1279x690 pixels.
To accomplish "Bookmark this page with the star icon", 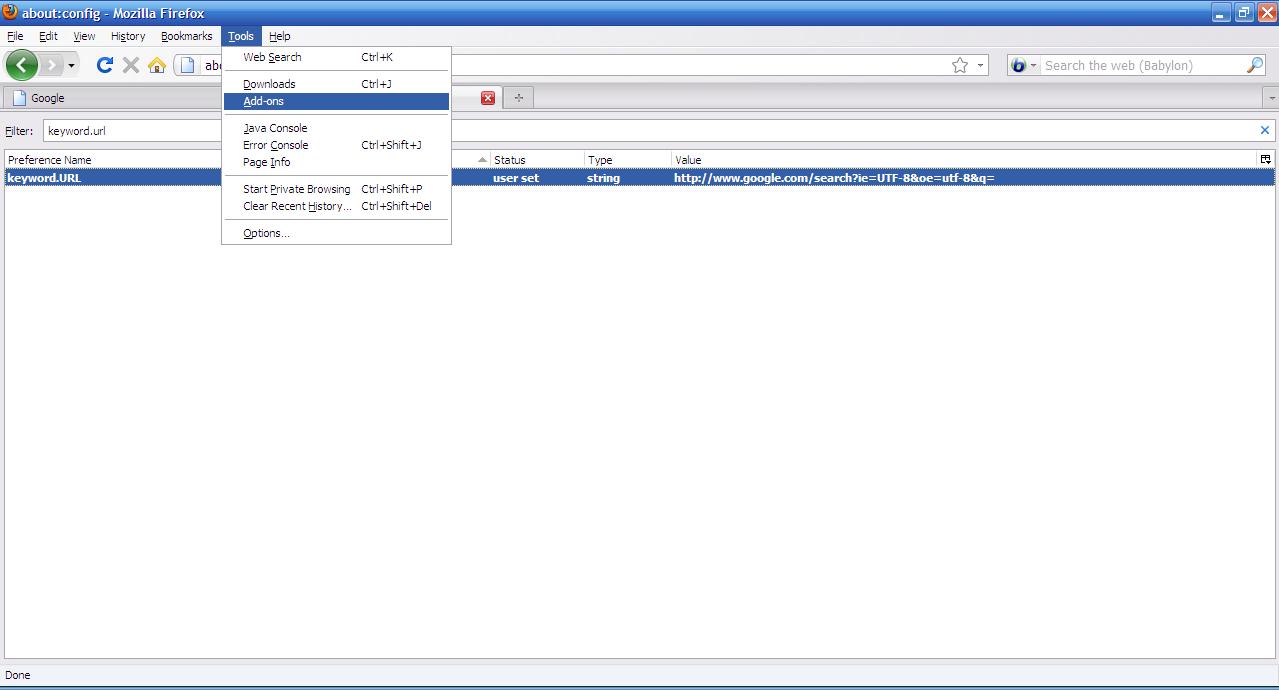I will click(x=960, y=65).
